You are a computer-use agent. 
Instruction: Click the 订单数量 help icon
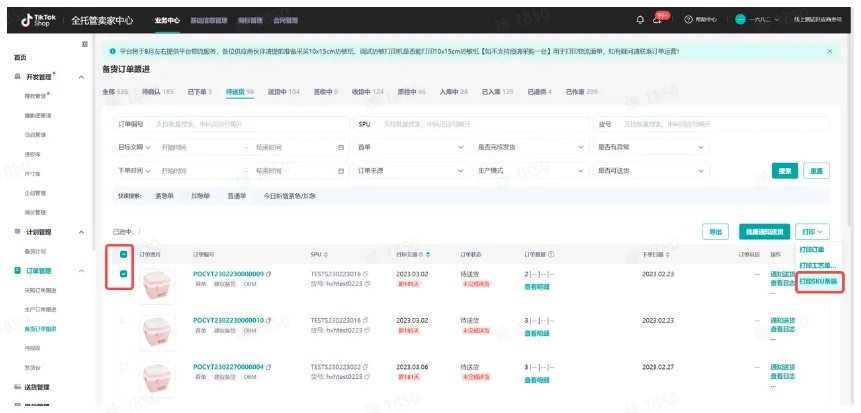pos(551,255)
